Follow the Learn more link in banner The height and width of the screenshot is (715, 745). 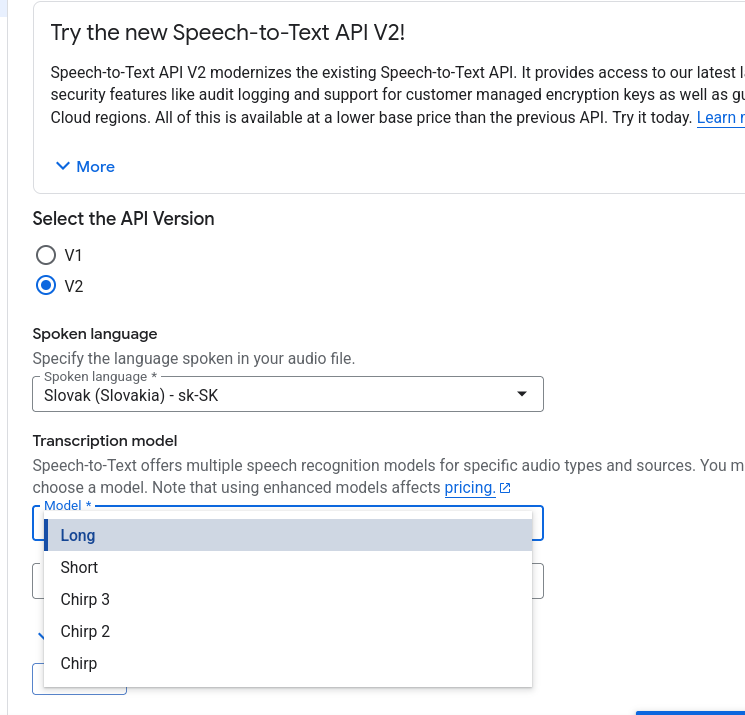[720, 118]
